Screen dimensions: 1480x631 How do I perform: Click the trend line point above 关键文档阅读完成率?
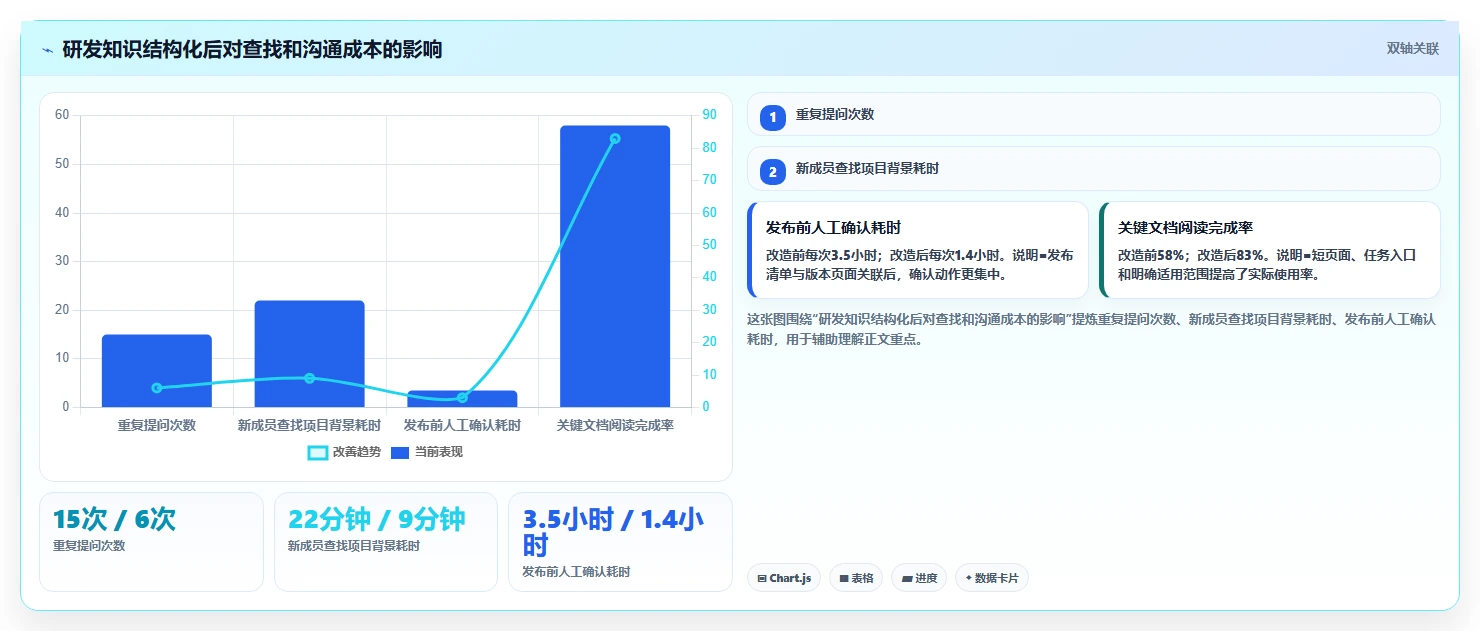tap(615, 139)
